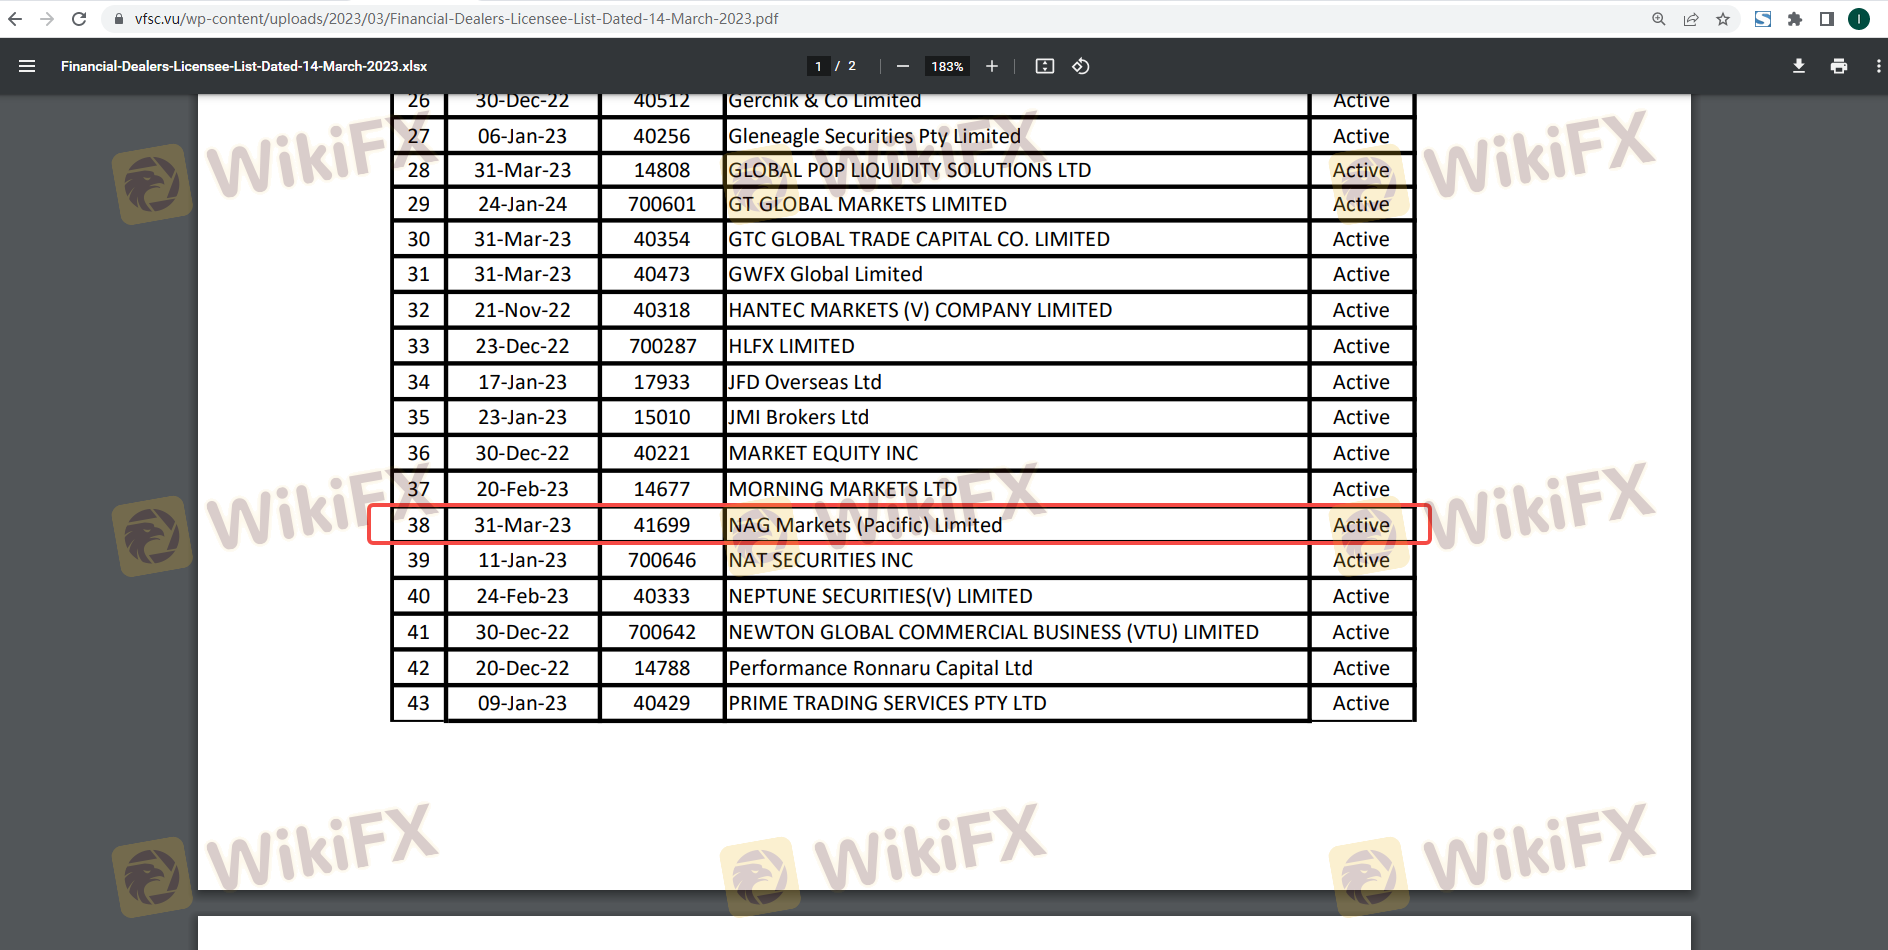1888x950 pixels.
Task: Select row number 33
Action: [x=418, y=346]
